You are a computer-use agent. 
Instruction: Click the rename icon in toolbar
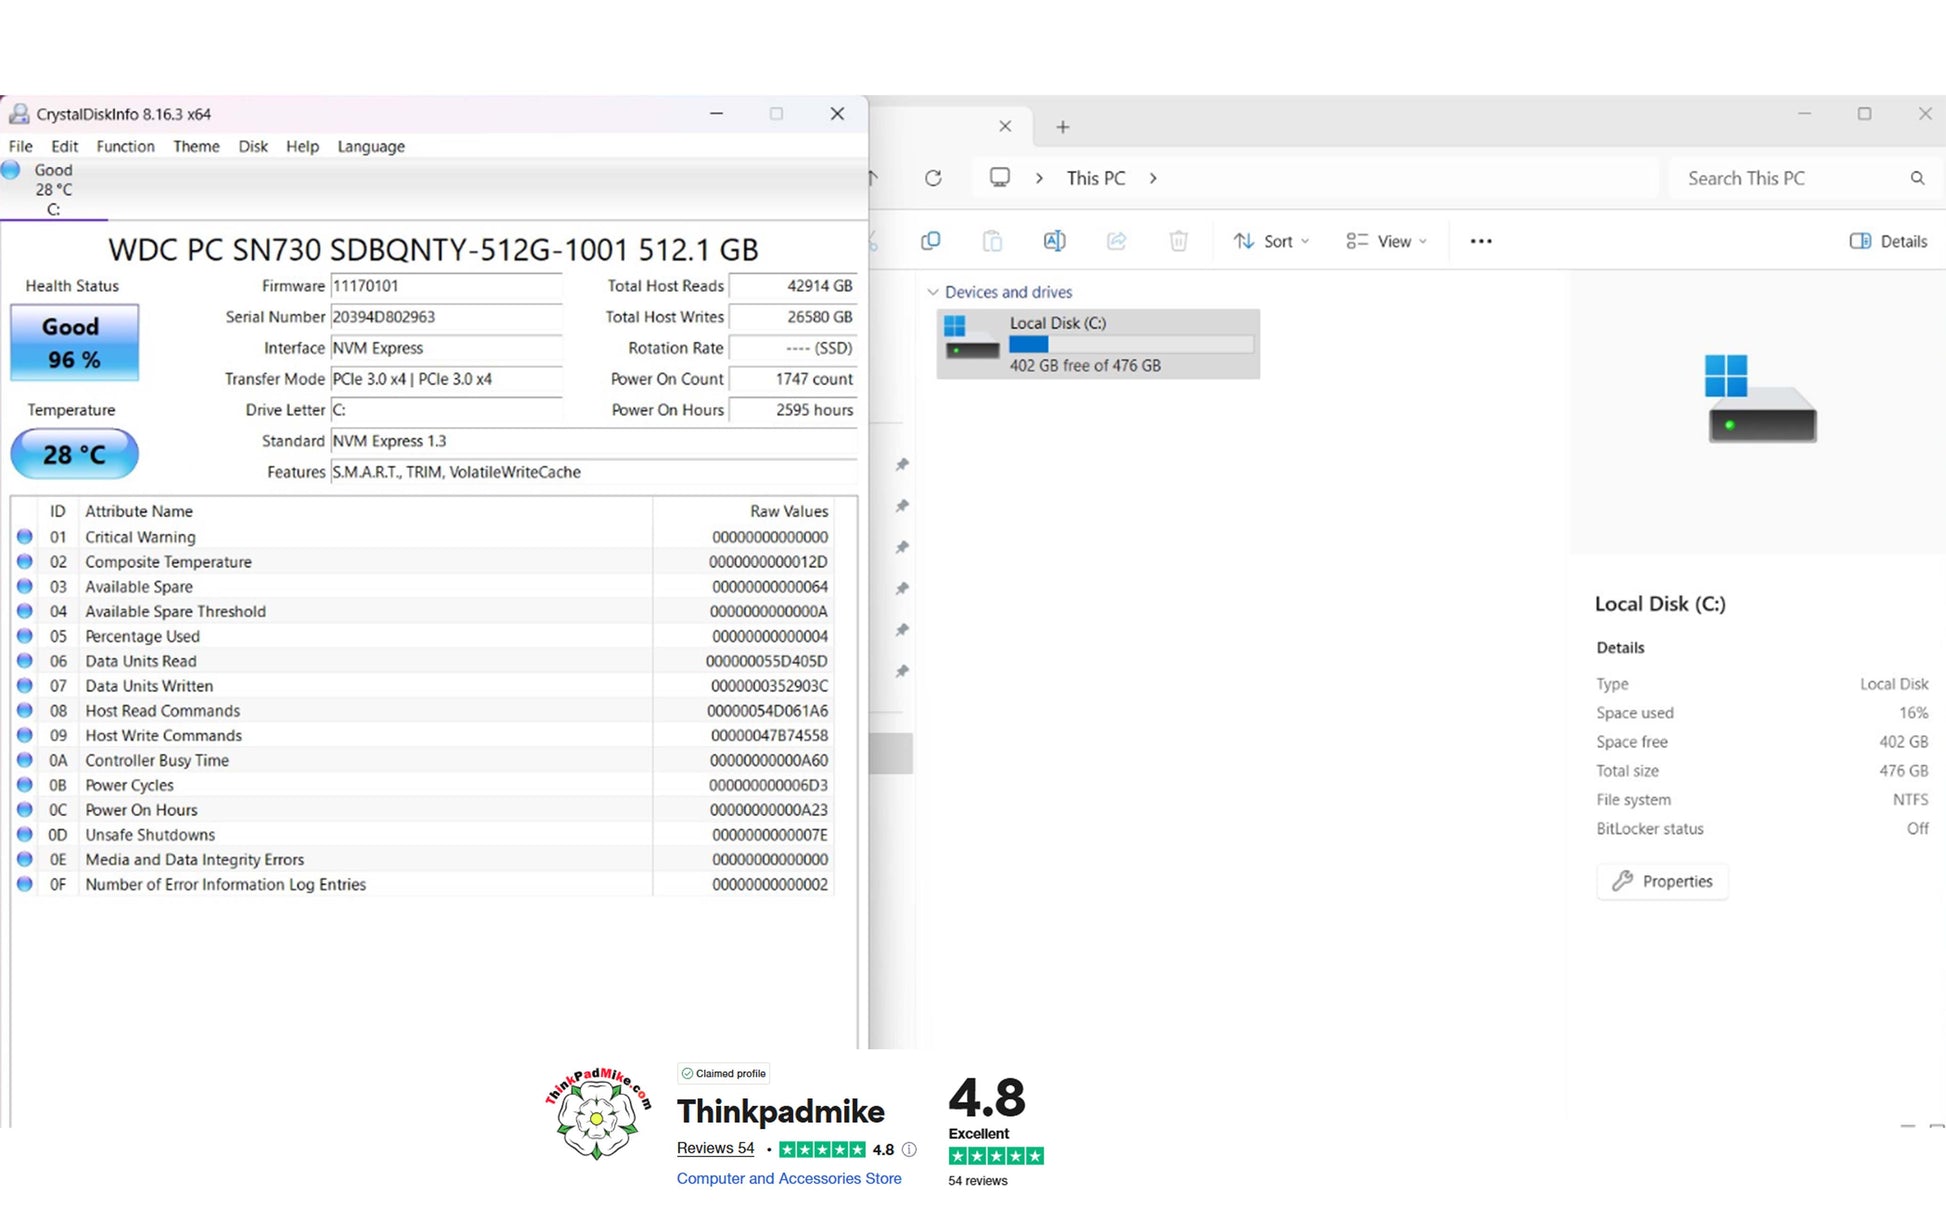coord(1054,241)
